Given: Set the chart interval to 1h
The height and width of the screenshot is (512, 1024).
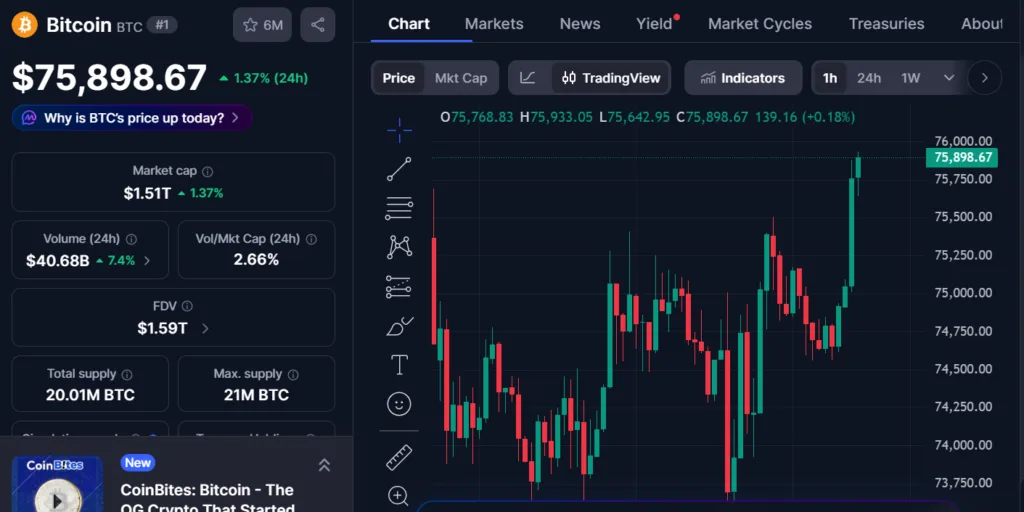Looking at the screenshot, I should click(829, 78).
